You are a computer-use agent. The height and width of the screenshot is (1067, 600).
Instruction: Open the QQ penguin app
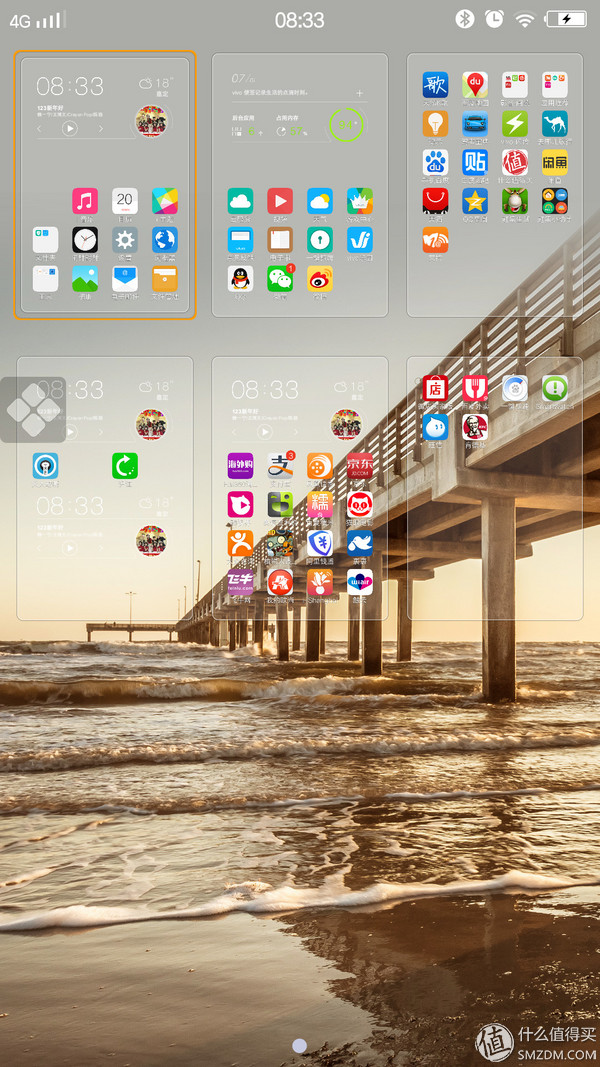coord(240,279)
